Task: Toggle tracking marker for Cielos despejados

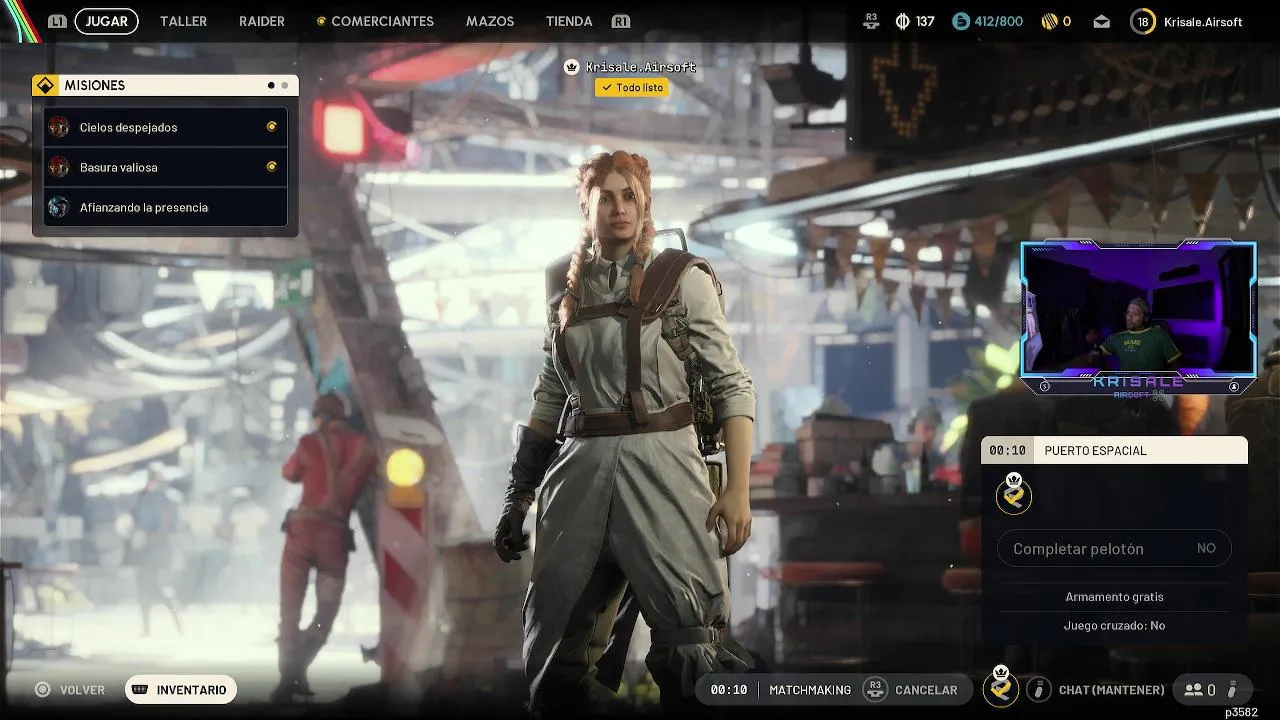Action: (271, 127)
